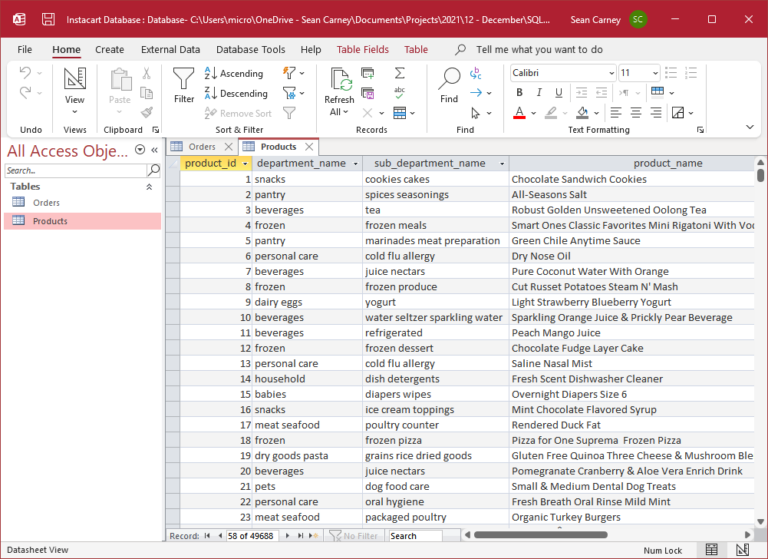This screenshot has height=559, width=768.
Task: Click the font color red A button
Action: point(519,113)
